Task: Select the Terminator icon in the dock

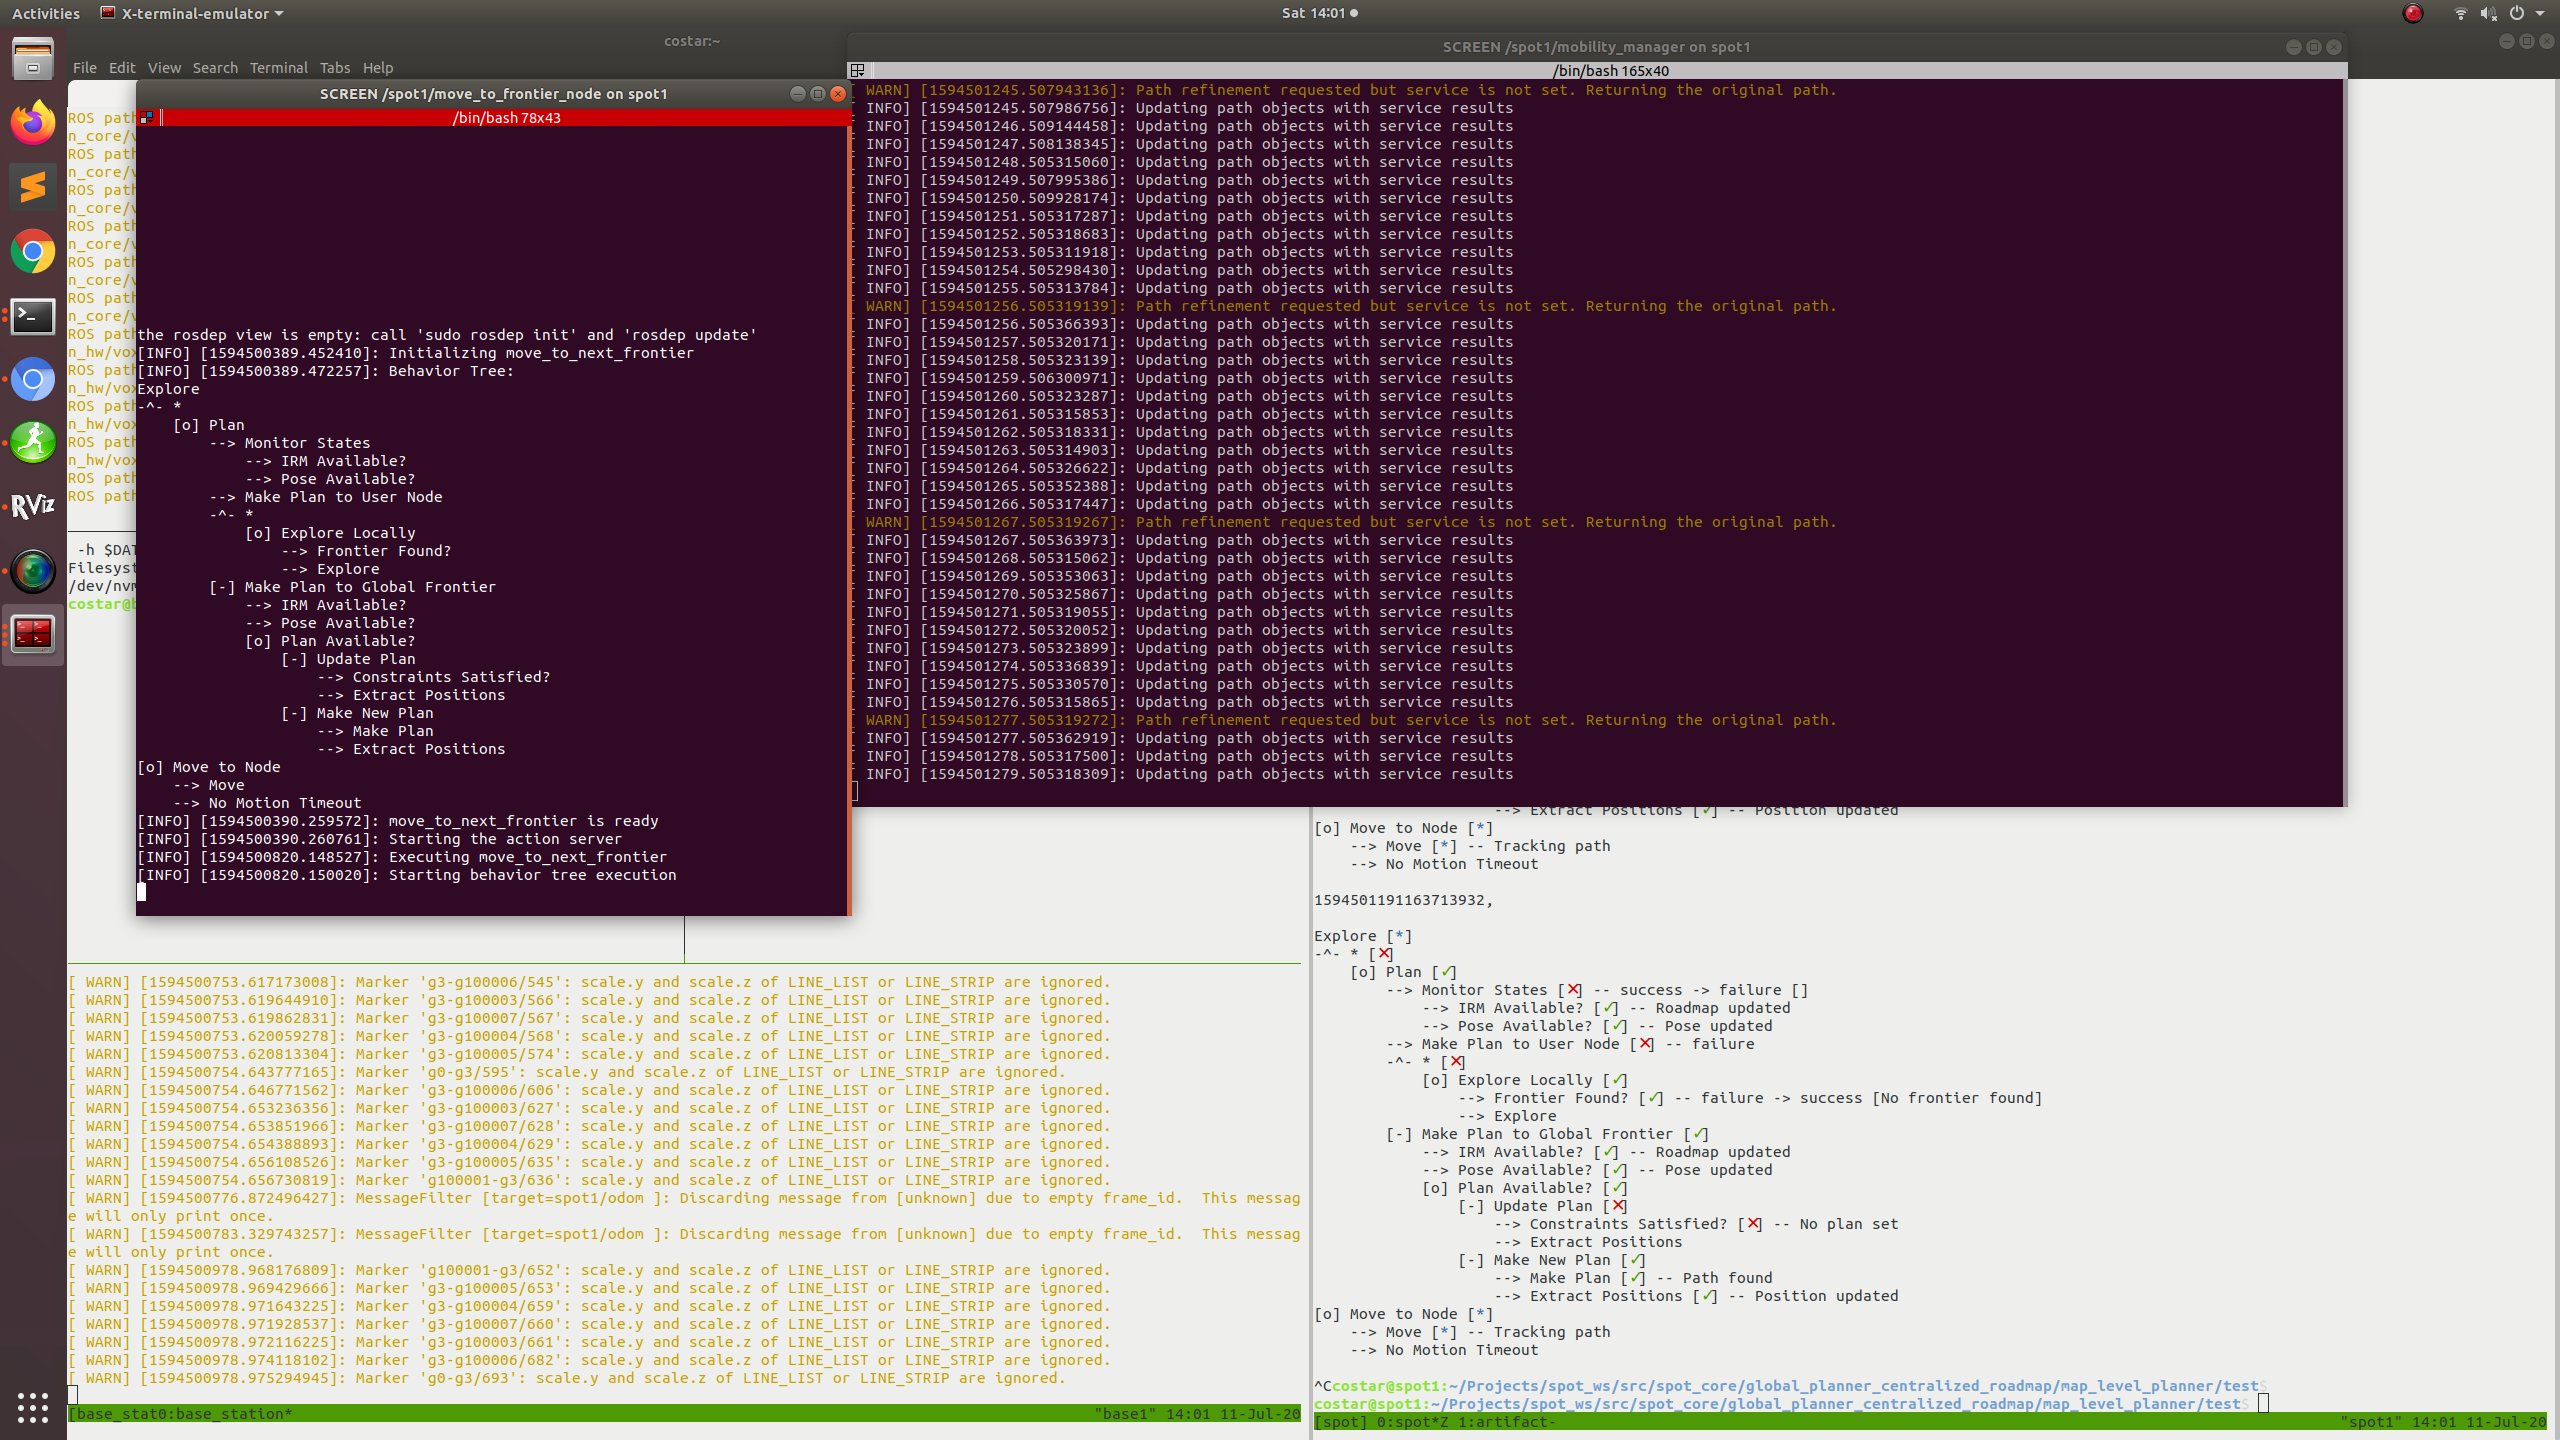Action: pyautogui.click(x=33, y=634)
